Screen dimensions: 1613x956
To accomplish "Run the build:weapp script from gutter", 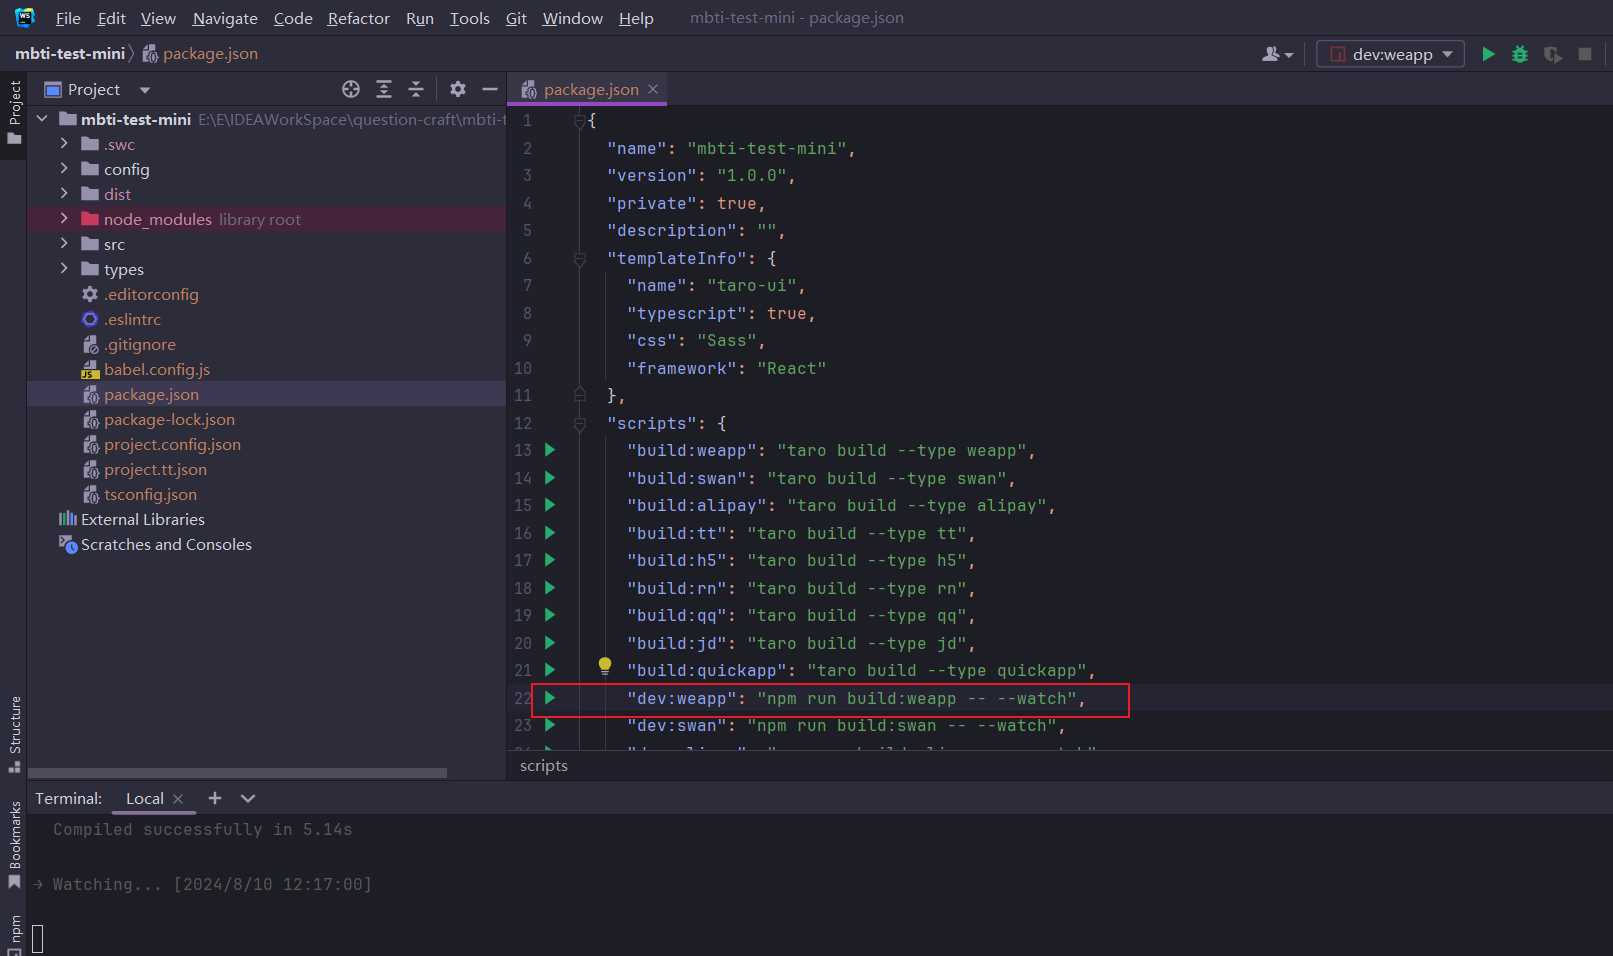I will (x=550, y=450).
